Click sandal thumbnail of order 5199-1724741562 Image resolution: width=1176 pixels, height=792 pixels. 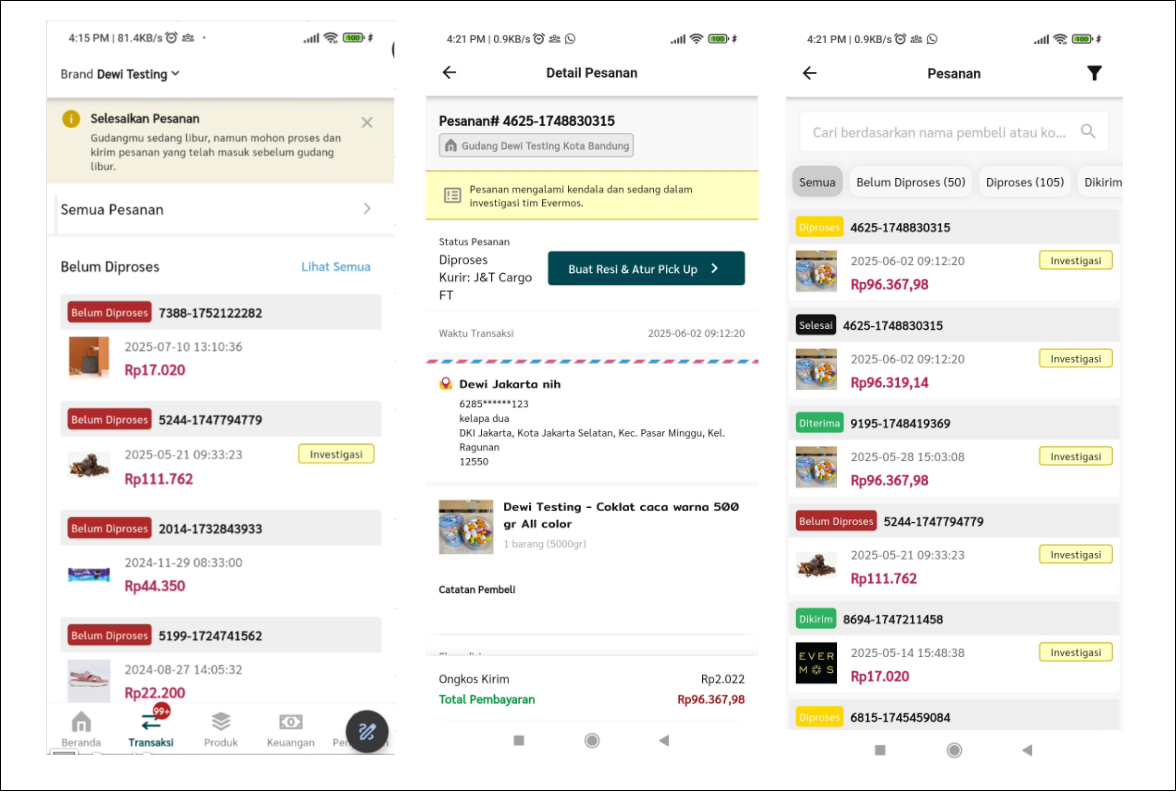pos(88,680)
